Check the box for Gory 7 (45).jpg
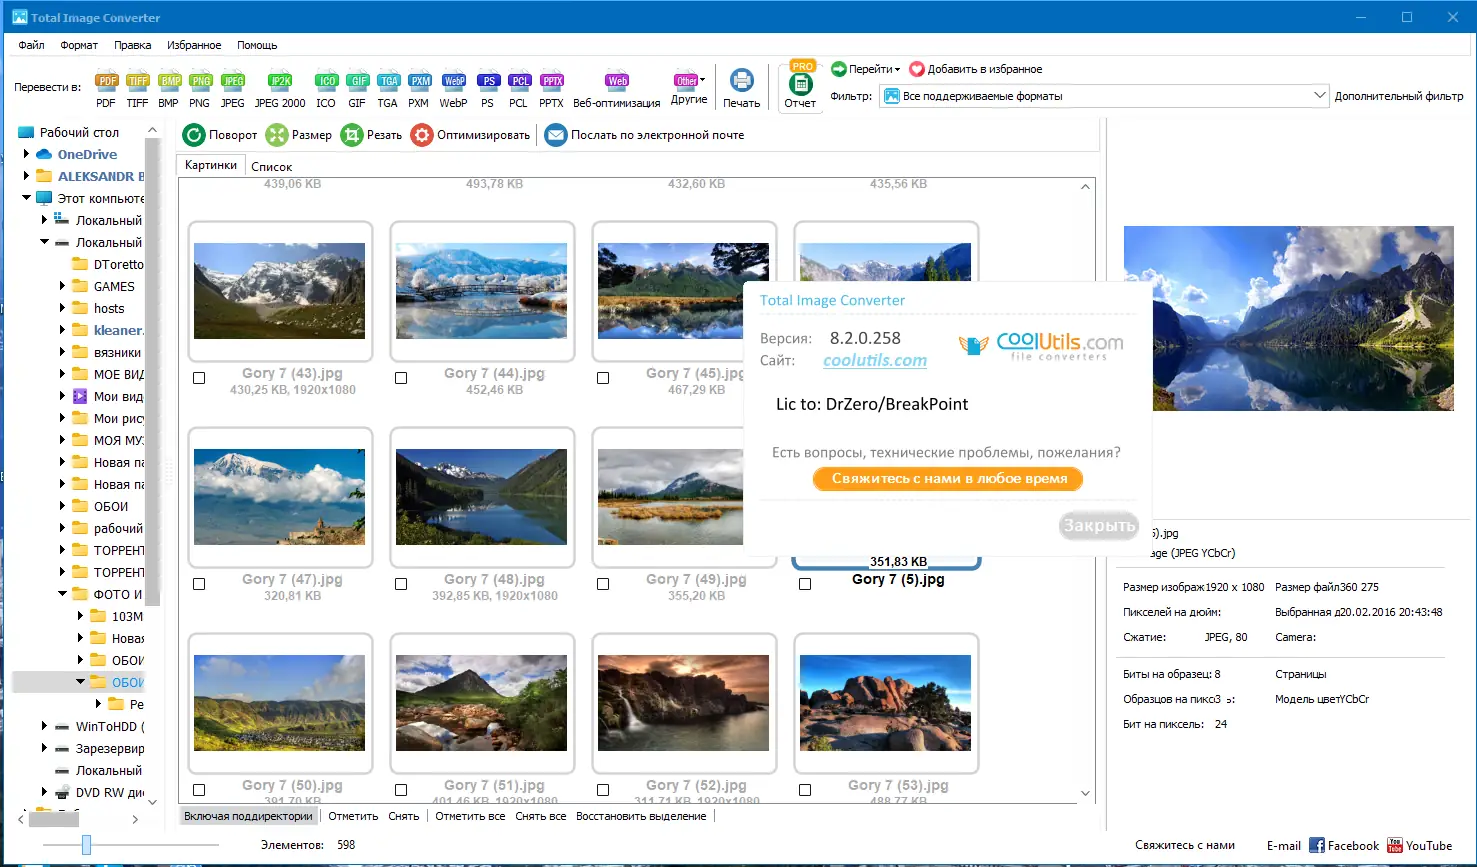The image size is (1477, 867). (603, 378)
